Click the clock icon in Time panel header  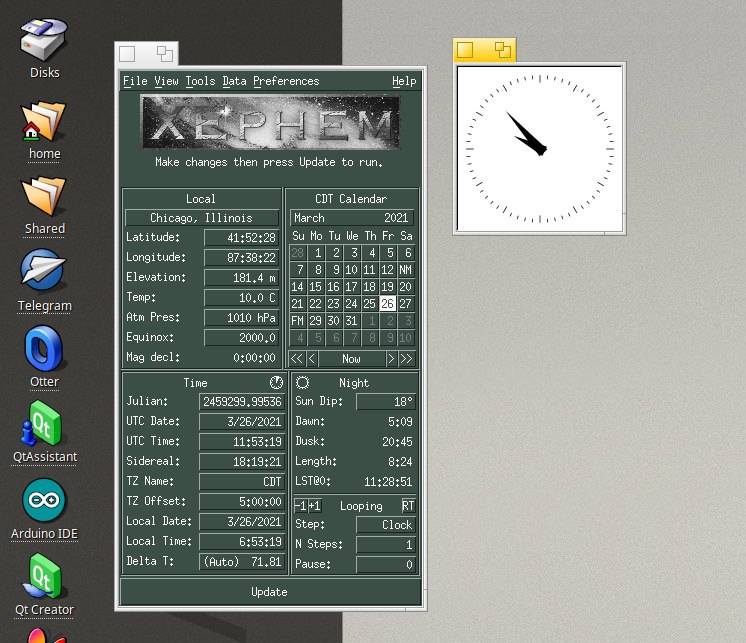(276, 382)
